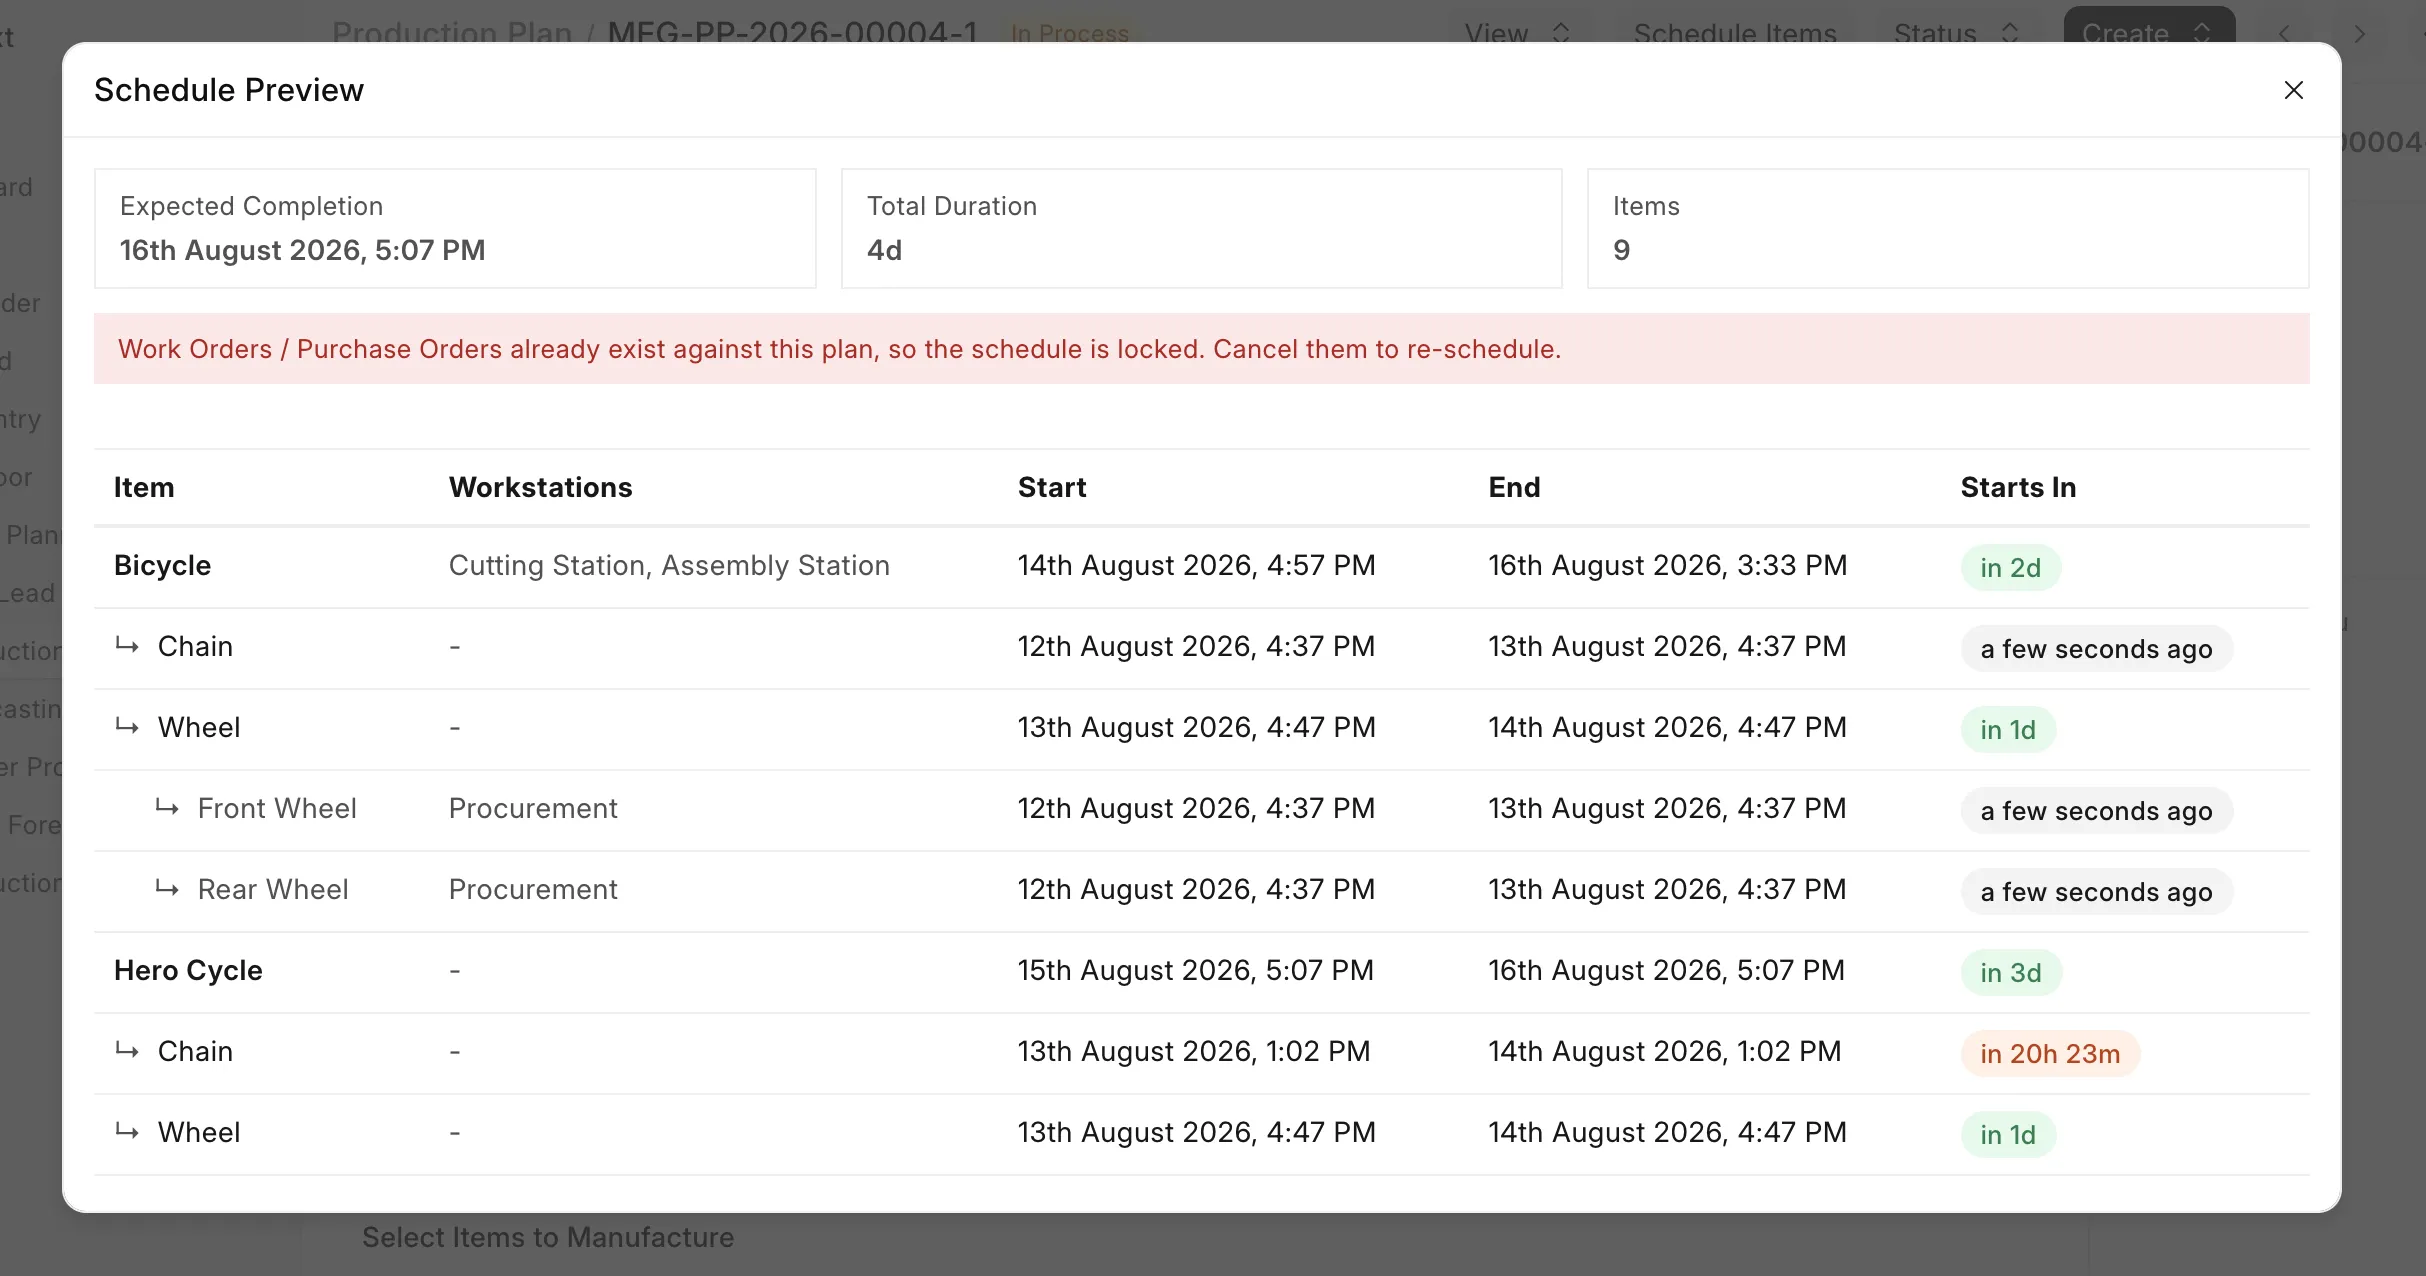Select the Hero Cycle item row
The height and width of the screenshot is (1276, 2426).
click(1201, 971)
